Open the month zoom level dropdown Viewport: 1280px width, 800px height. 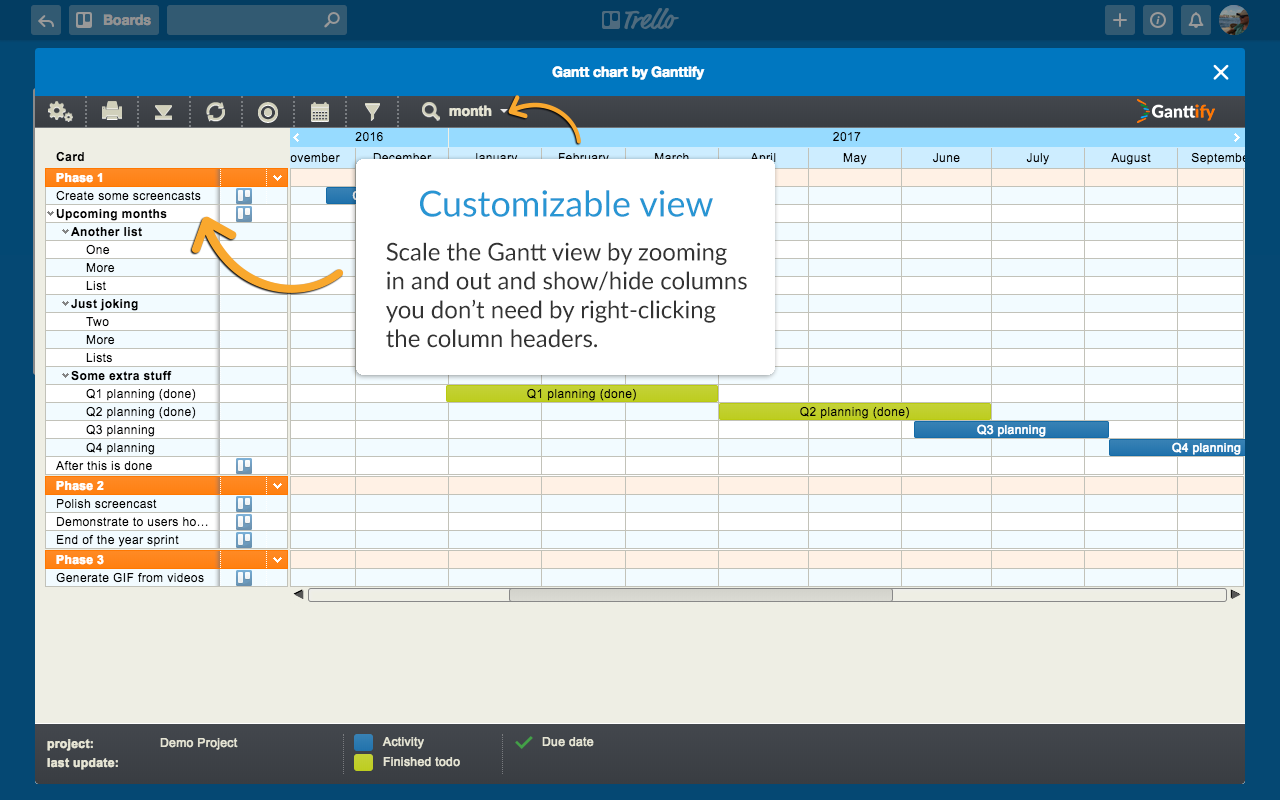coord(478,111)
